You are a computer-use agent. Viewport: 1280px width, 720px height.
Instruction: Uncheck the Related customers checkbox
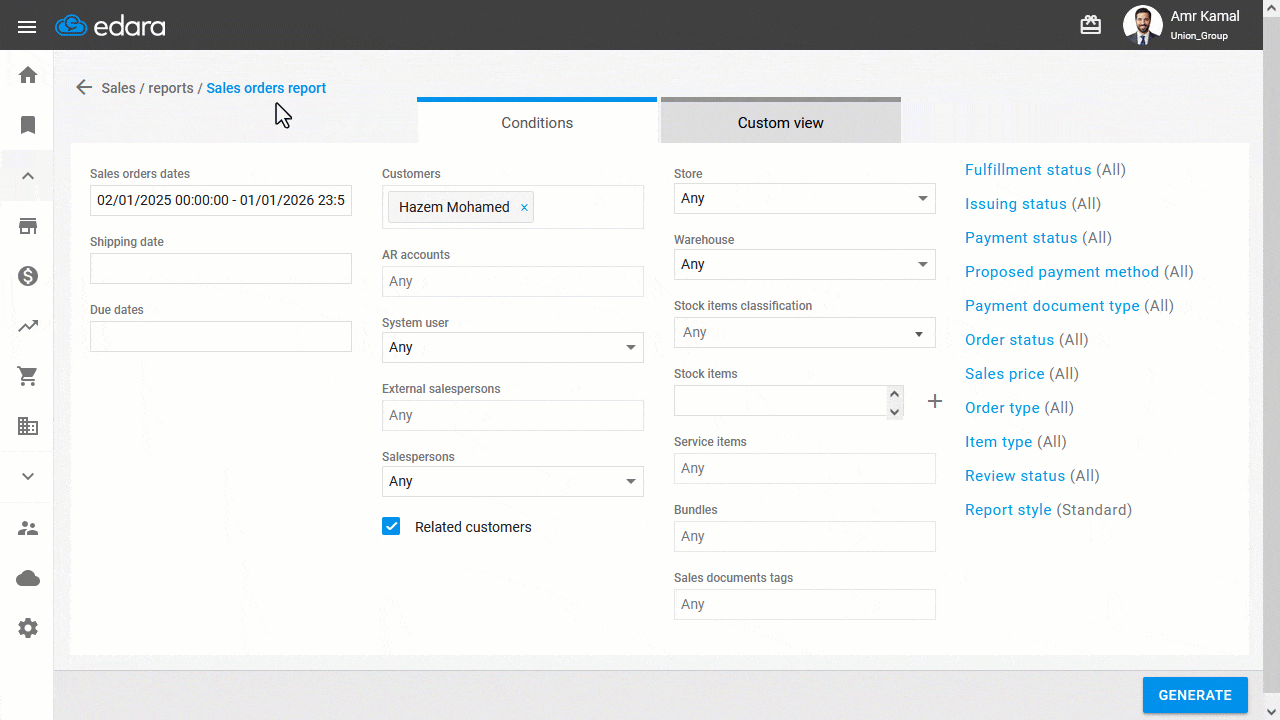click(391, 527)
